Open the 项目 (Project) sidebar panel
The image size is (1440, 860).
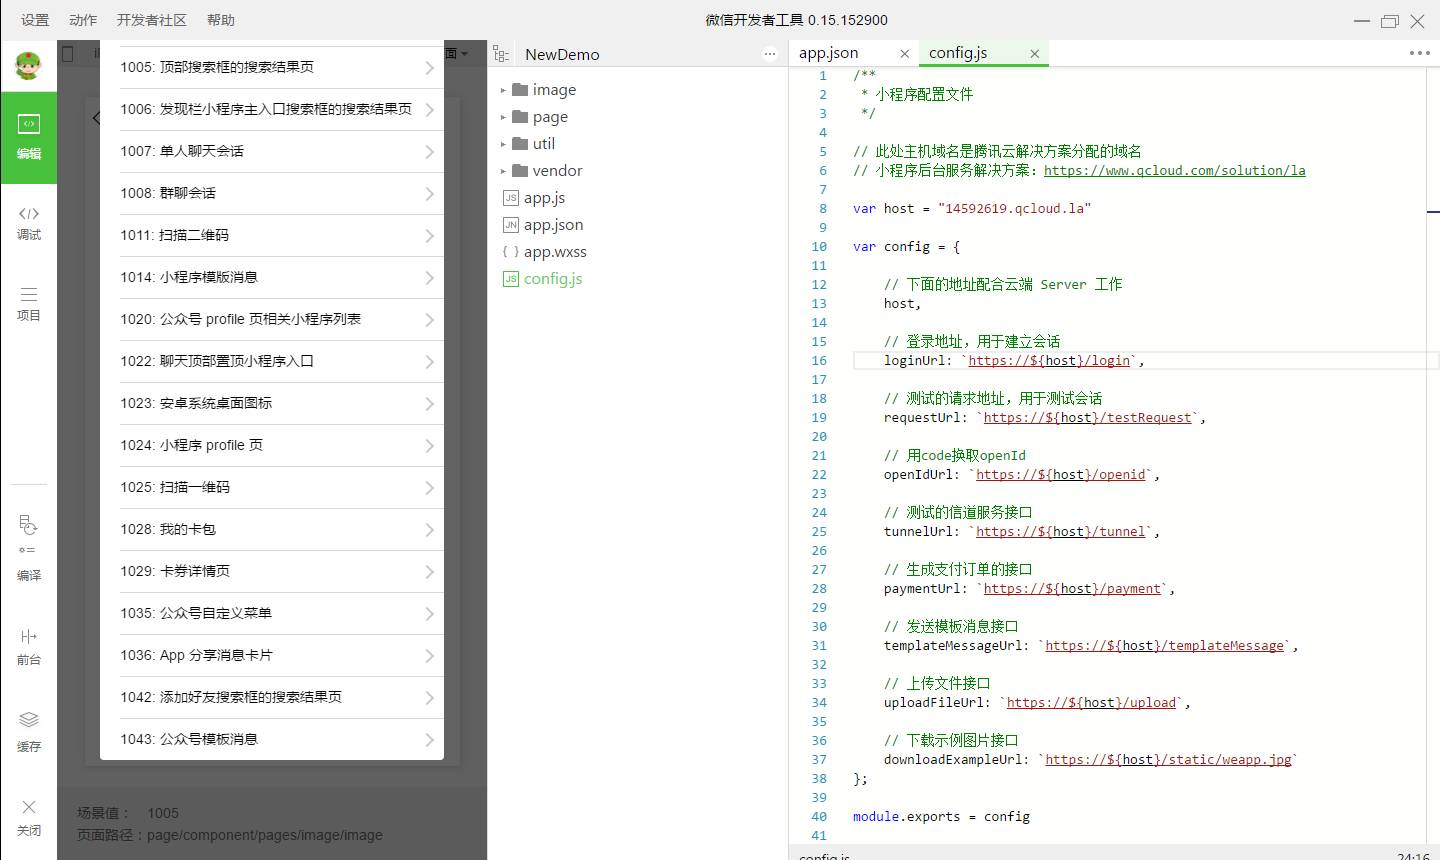(28, 304)
